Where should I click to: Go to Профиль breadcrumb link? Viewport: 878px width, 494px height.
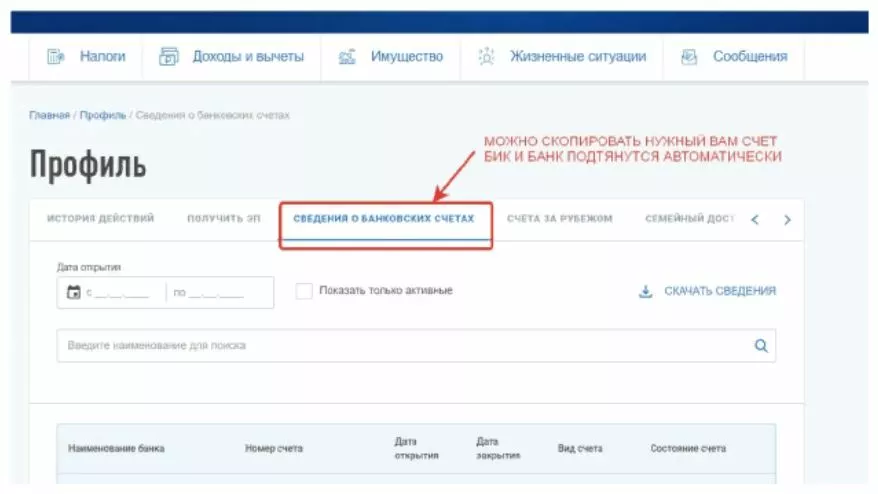[102, 115]
